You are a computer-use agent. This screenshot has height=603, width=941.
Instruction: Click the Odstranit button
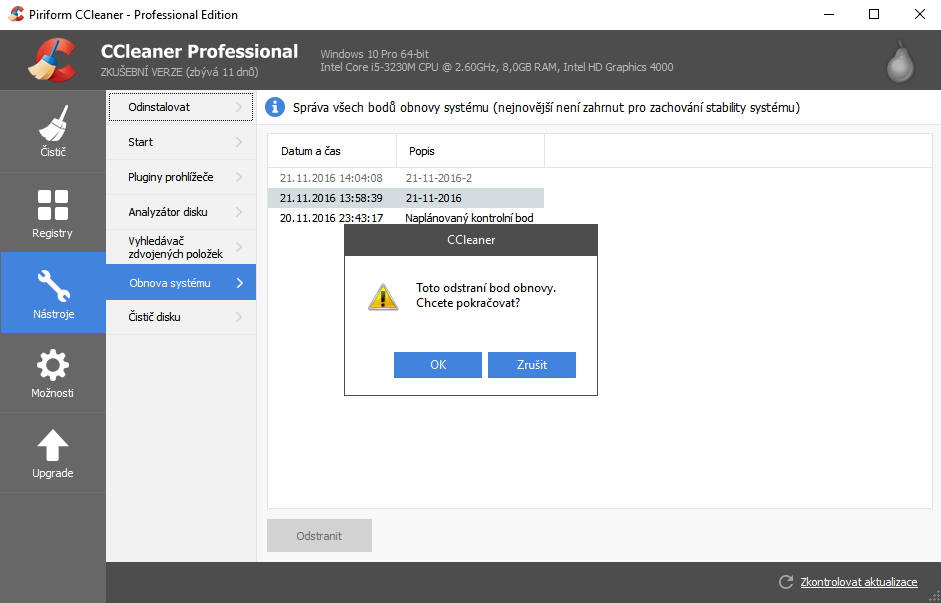point(319,536)
